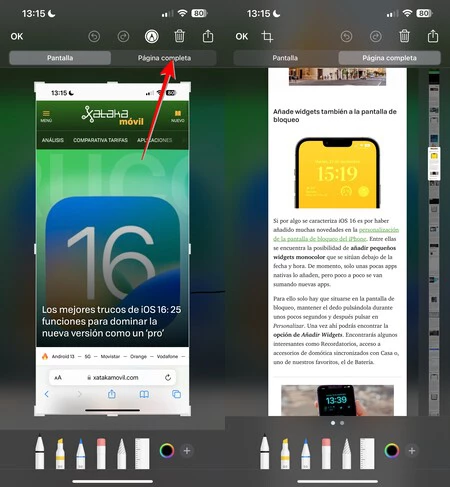Click Safari back arrow in preview
The image size is (450, 487).
coord(47,394)
